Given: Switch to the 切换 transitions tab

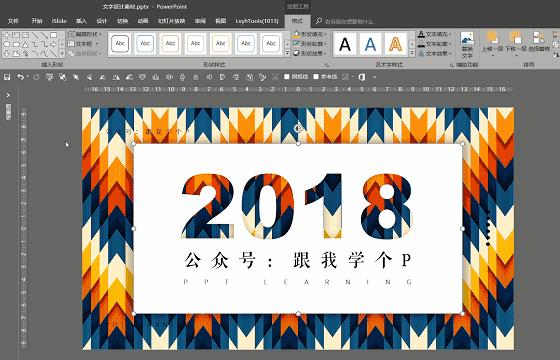Looking at the screenshot, I should [x=122, y=21].
